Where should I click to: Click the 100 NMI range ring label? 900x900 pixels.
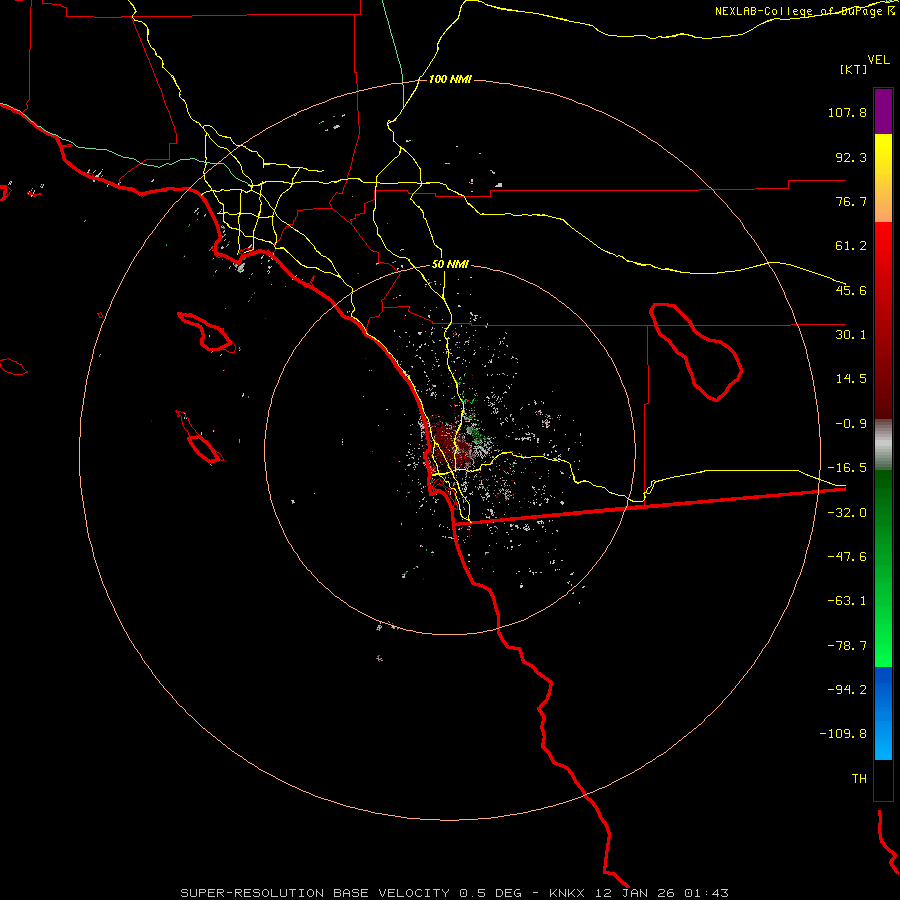(x=449, y=79)
